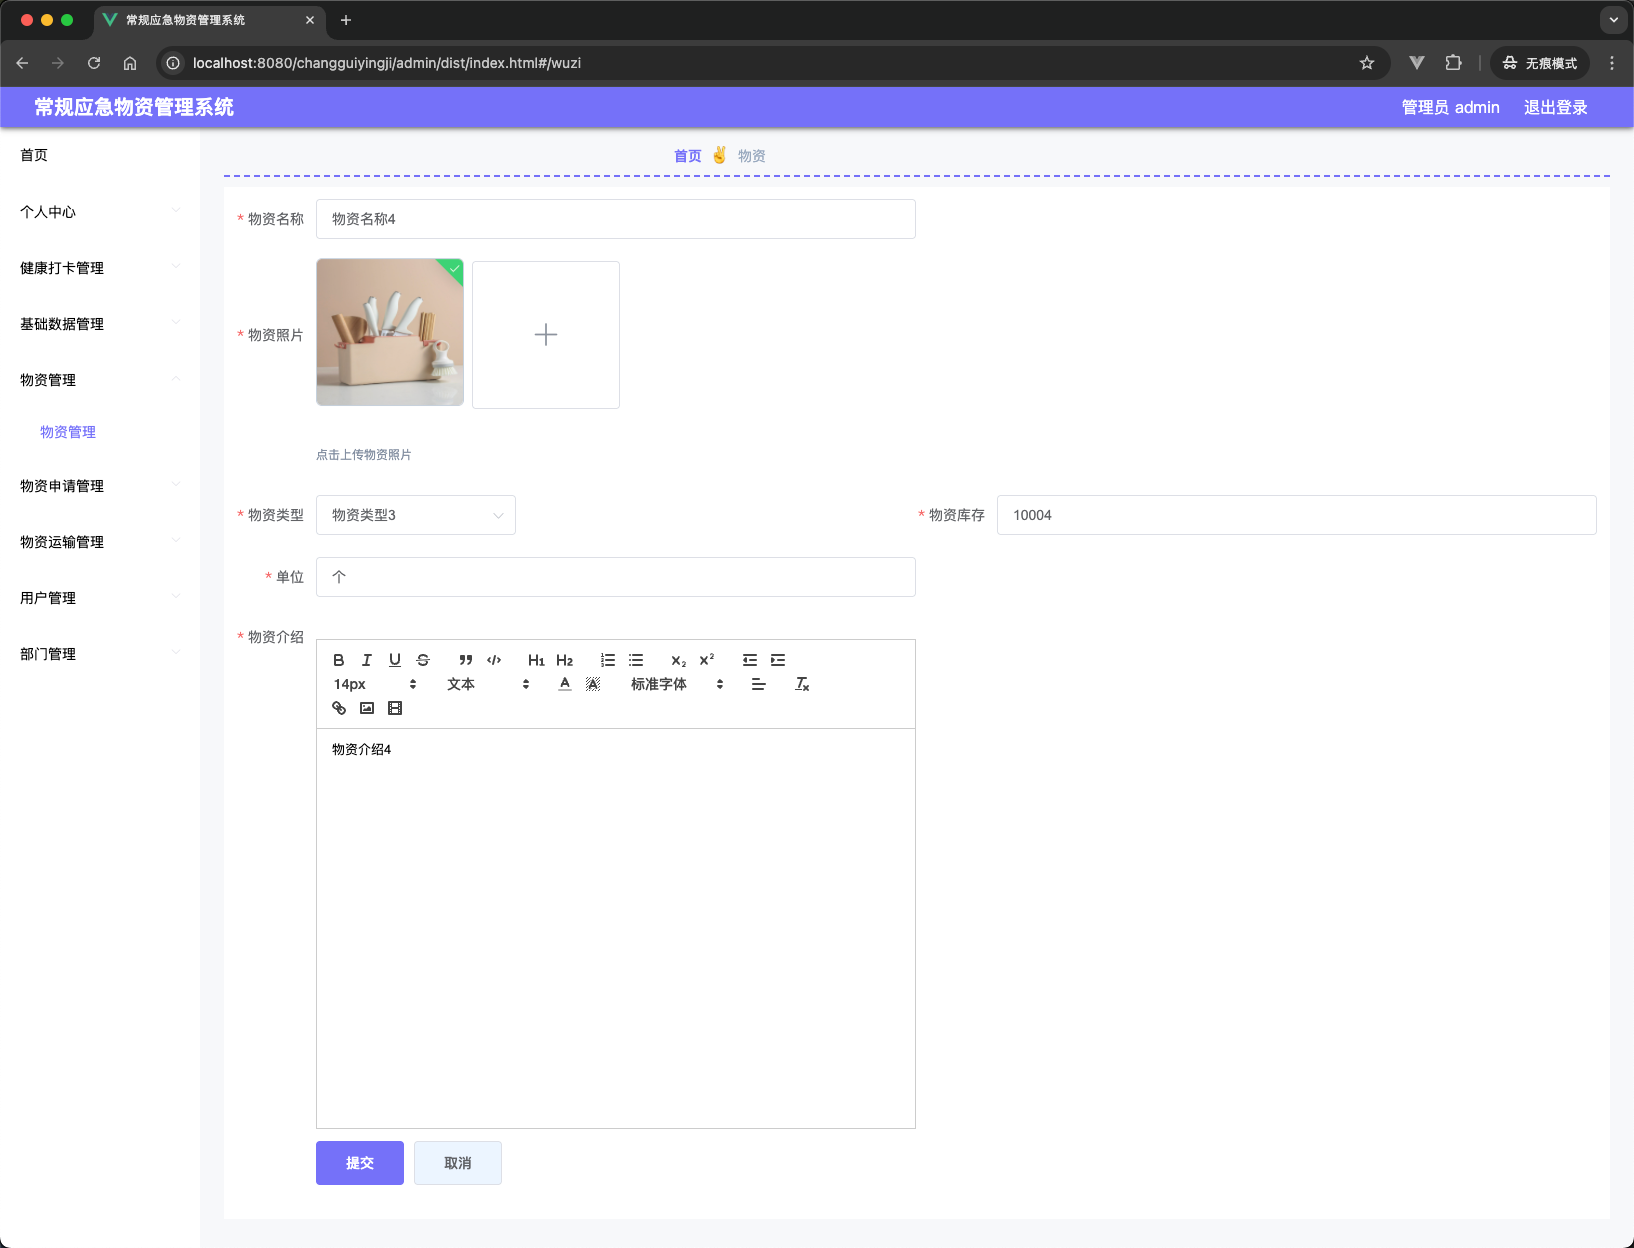Click the 管理员 admin label
The image size is (1634, 1248).
(1450, 107)
